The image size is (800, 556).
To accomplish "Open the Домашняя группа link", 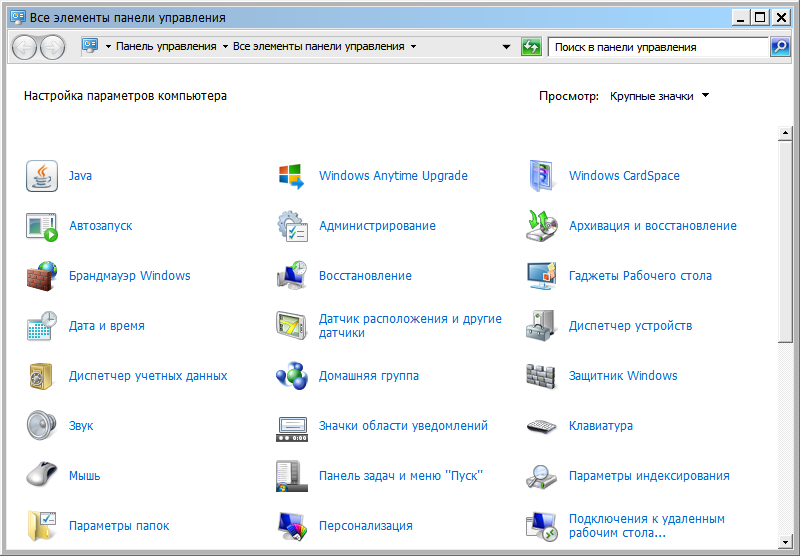I will pos(369,376).
